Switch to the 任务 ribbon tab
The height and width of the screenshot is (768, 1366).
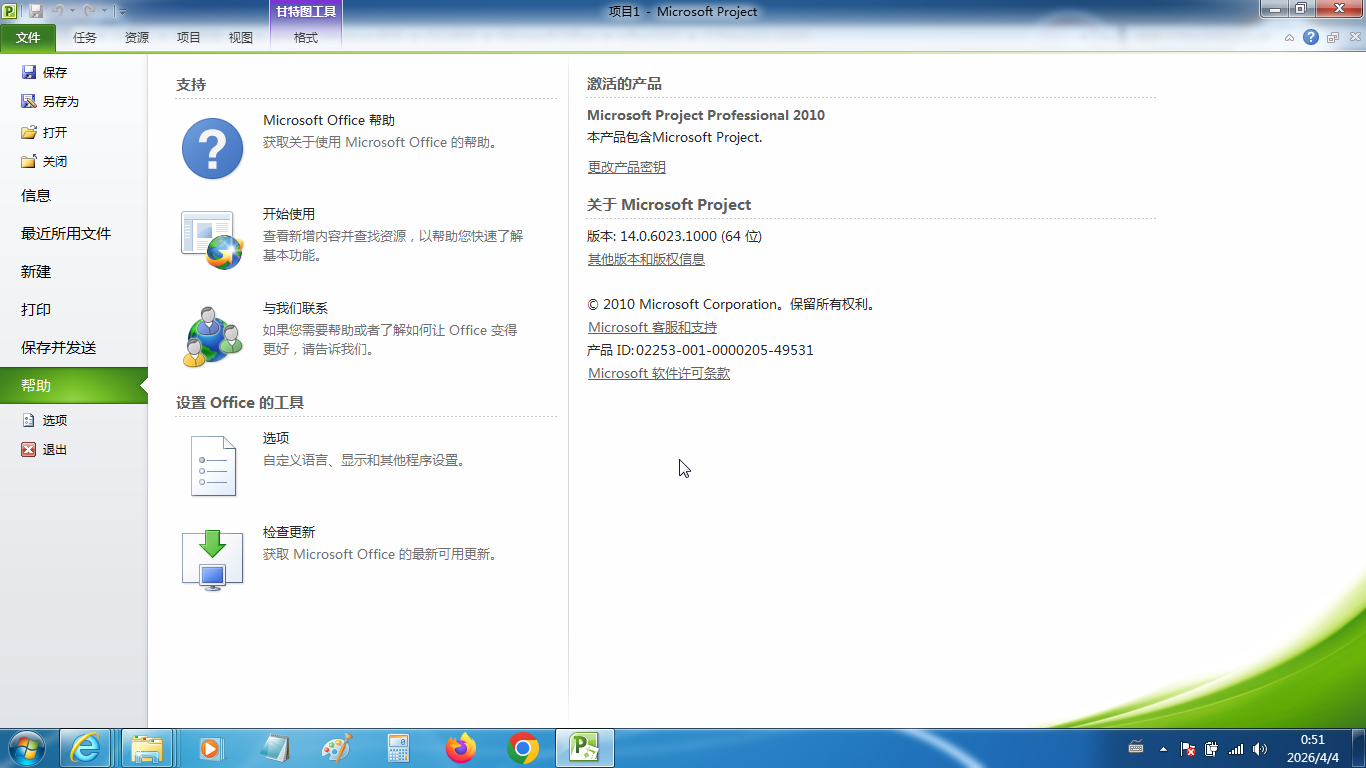coord(85,38)
